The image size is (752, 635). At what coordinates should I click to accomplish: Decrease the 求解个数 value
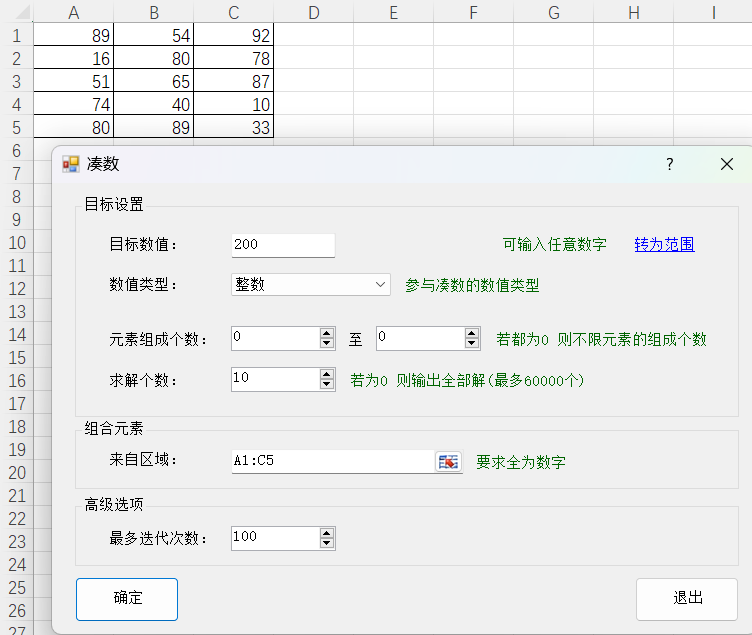pos(327,385)
